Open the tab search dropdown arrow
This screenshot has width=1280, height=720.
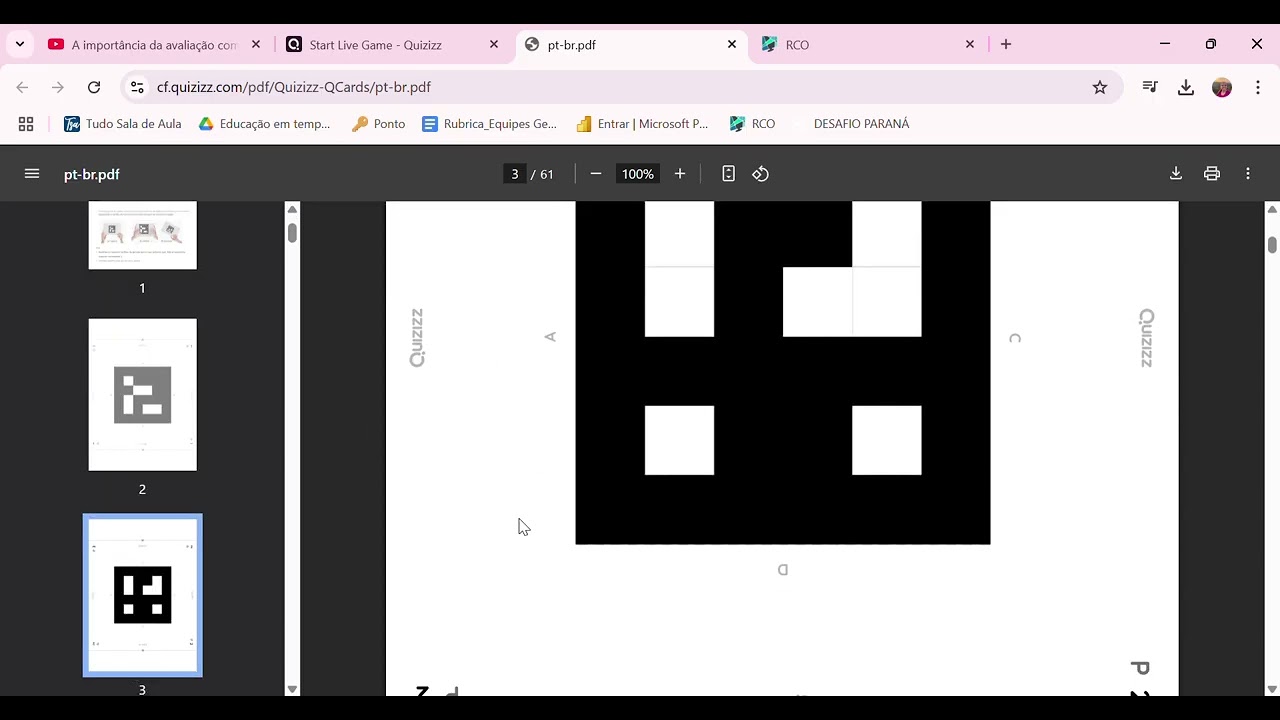(20, 44)
